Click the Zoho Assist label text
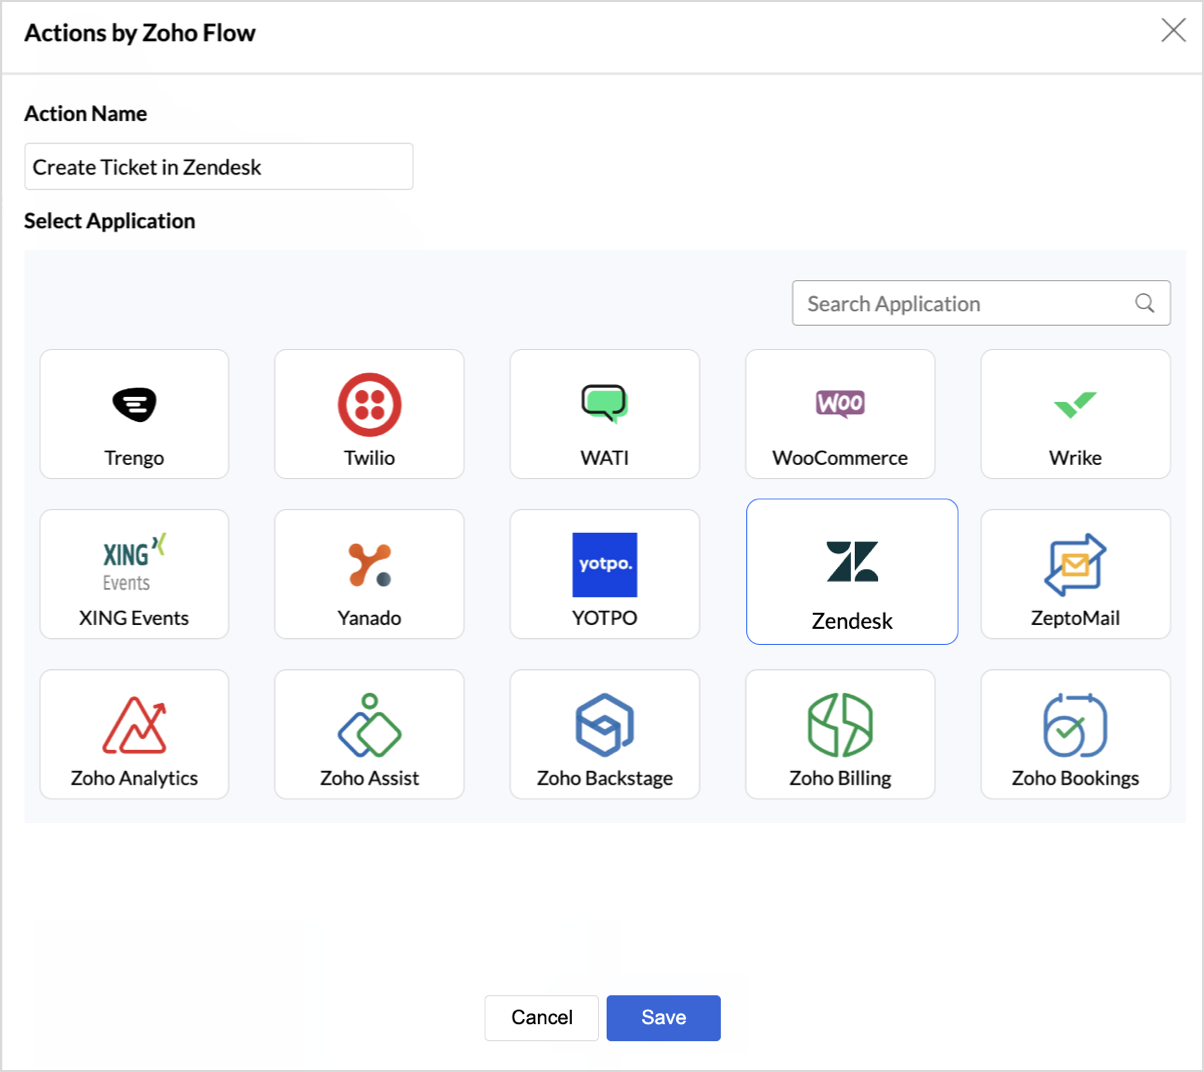1204x1072 pixels. pyautogui.click(x=369, y=778)
